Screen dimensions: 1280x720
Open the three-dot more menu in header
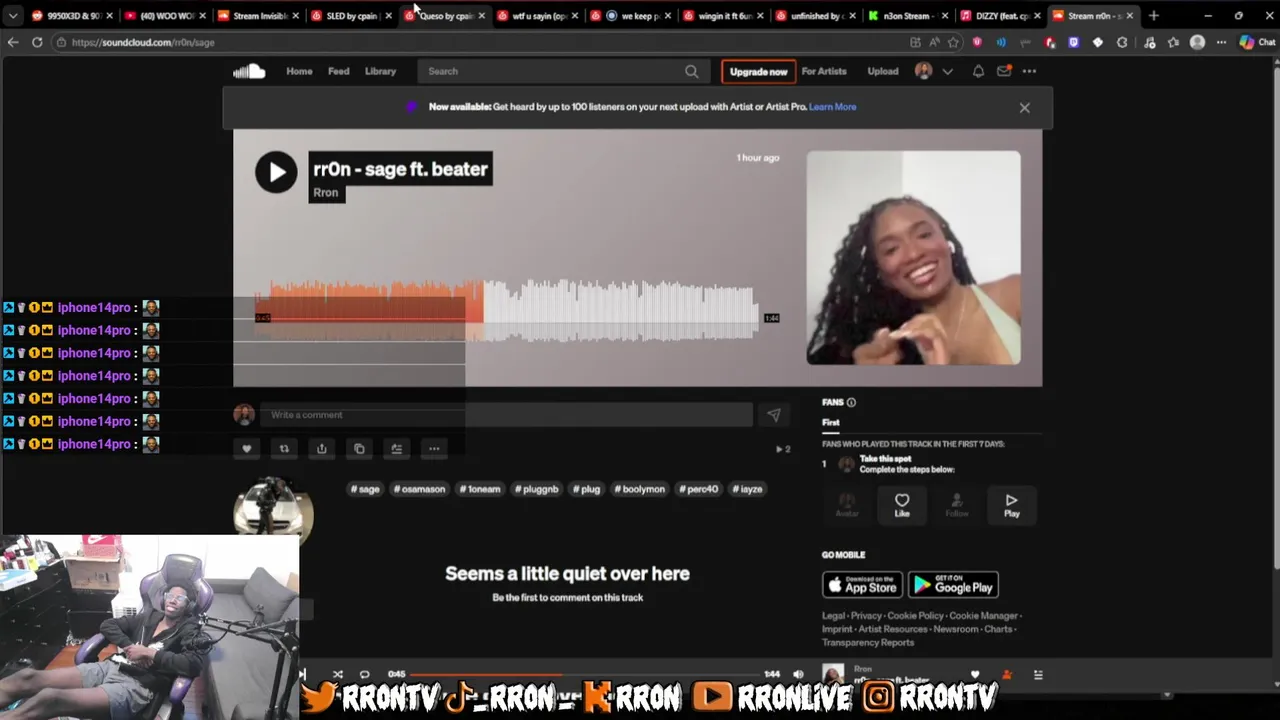(x=1029, y=71)
